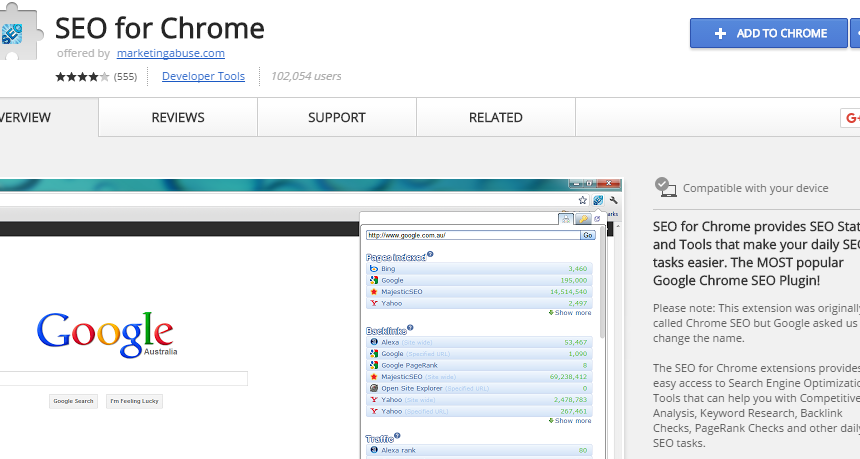Click the Alexa rank icon under Traffic

(x=374, y=450)
